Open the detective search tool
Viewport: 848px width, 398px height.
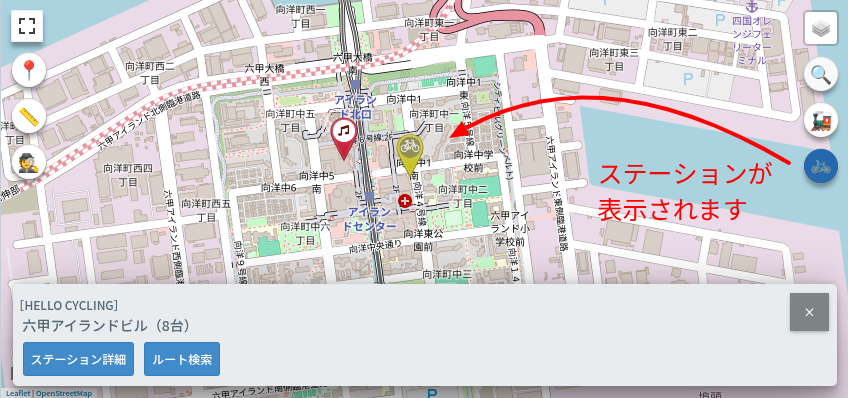pos(29,162)
